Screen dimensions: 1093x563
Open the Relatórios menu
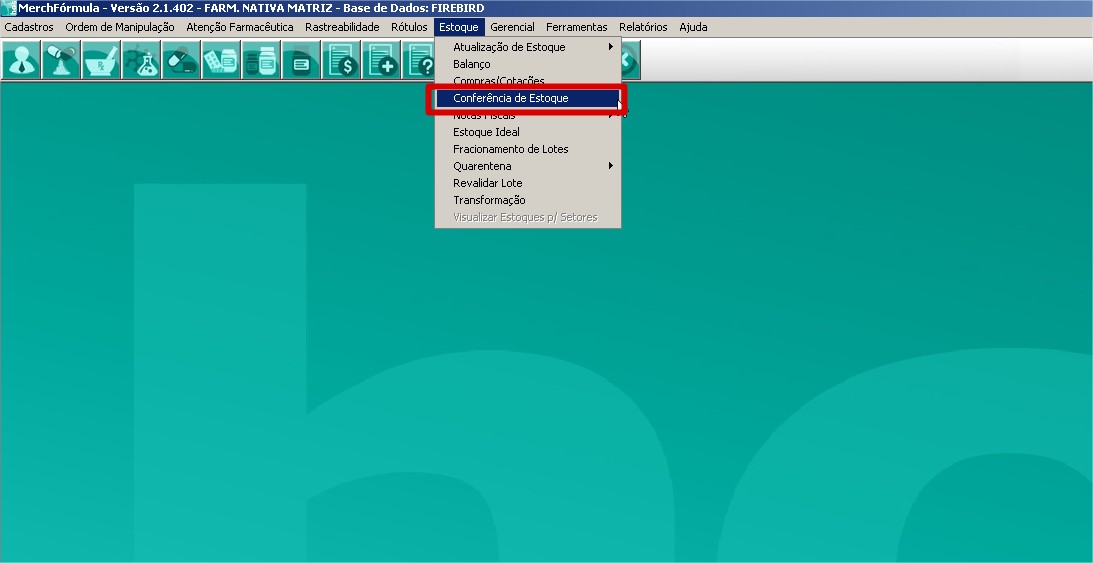[x=643, y=27]
